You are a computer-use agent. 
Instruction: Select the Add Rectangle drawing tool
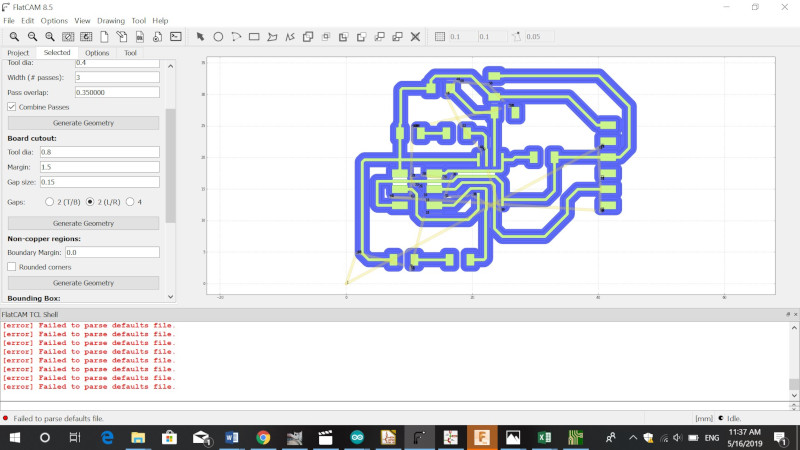point(254,37)
